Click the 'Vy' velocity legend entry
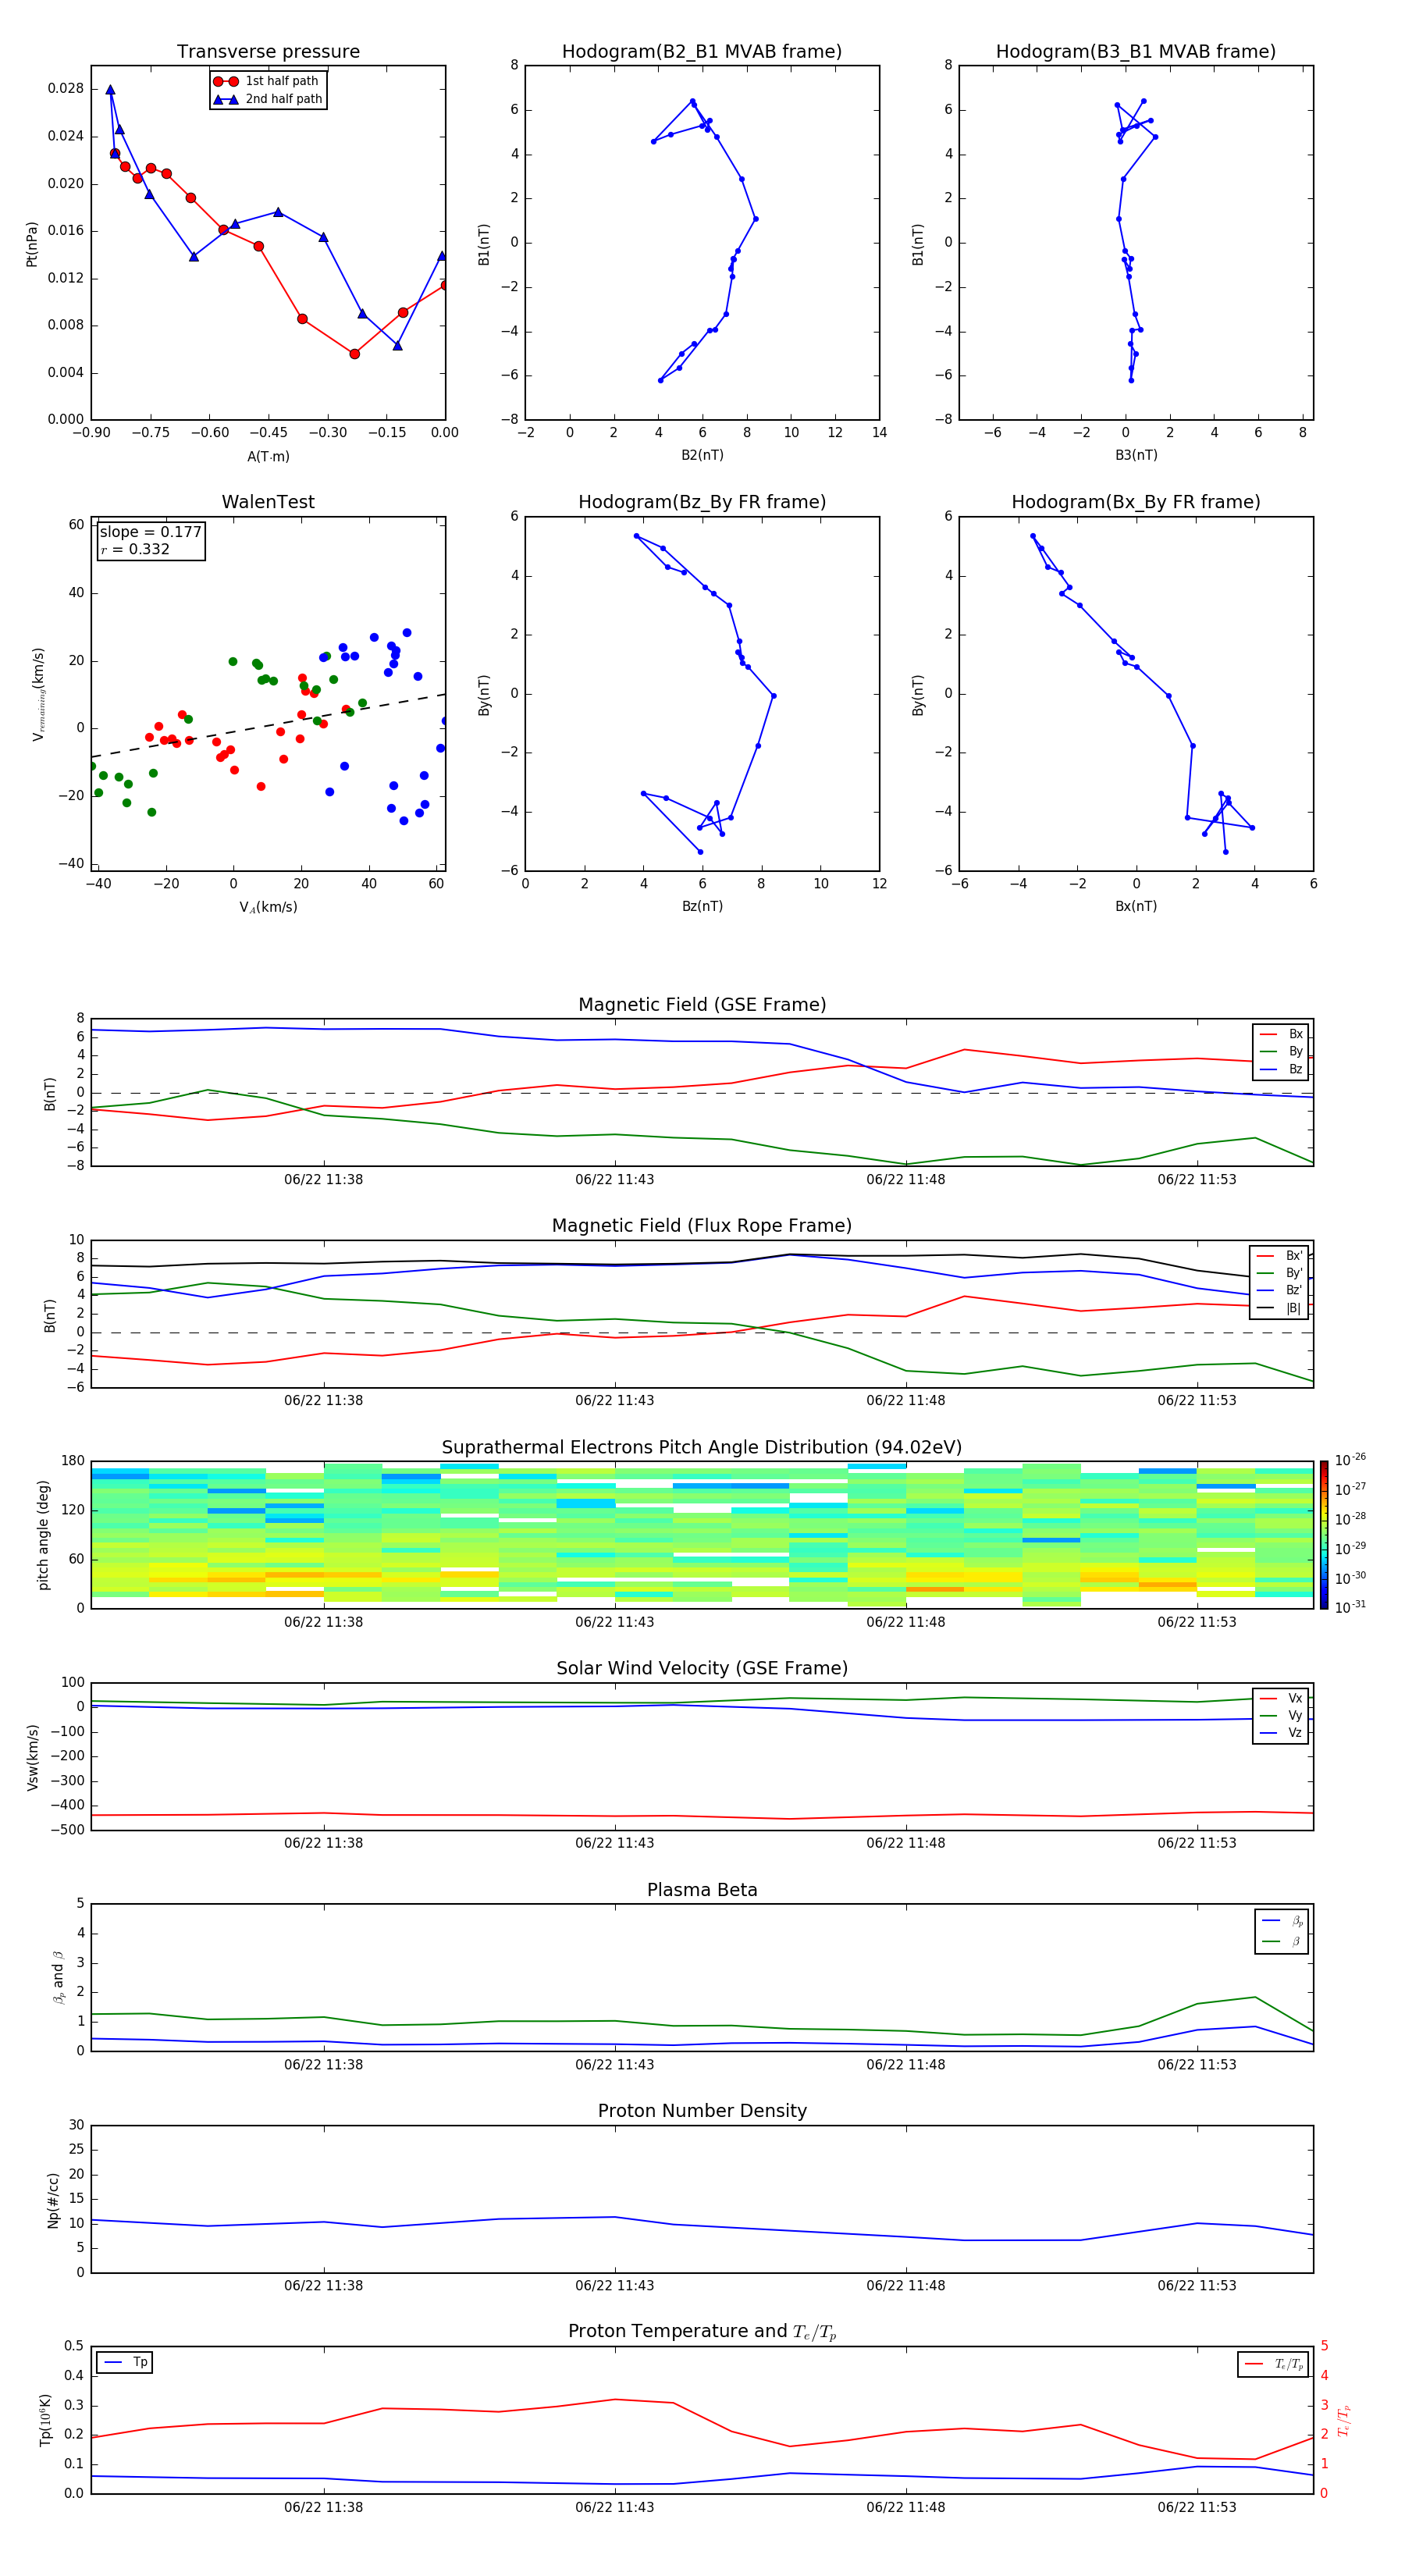This screenshot has width=1405, height=2576. (x=1281, y=1715)
